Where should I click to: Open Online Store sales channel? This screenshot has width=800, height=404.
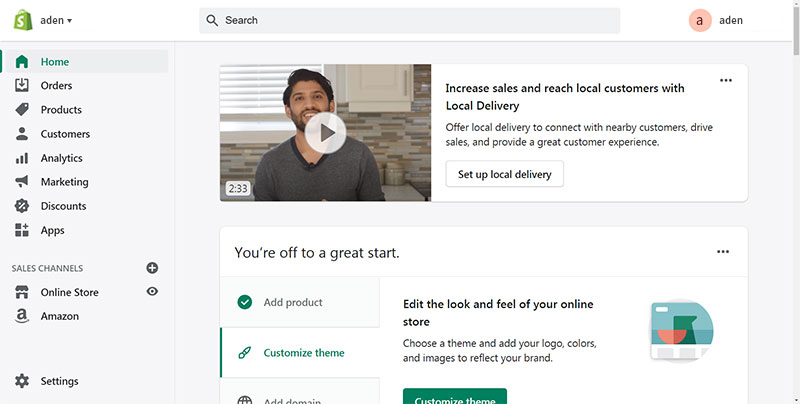coord(69,292)
